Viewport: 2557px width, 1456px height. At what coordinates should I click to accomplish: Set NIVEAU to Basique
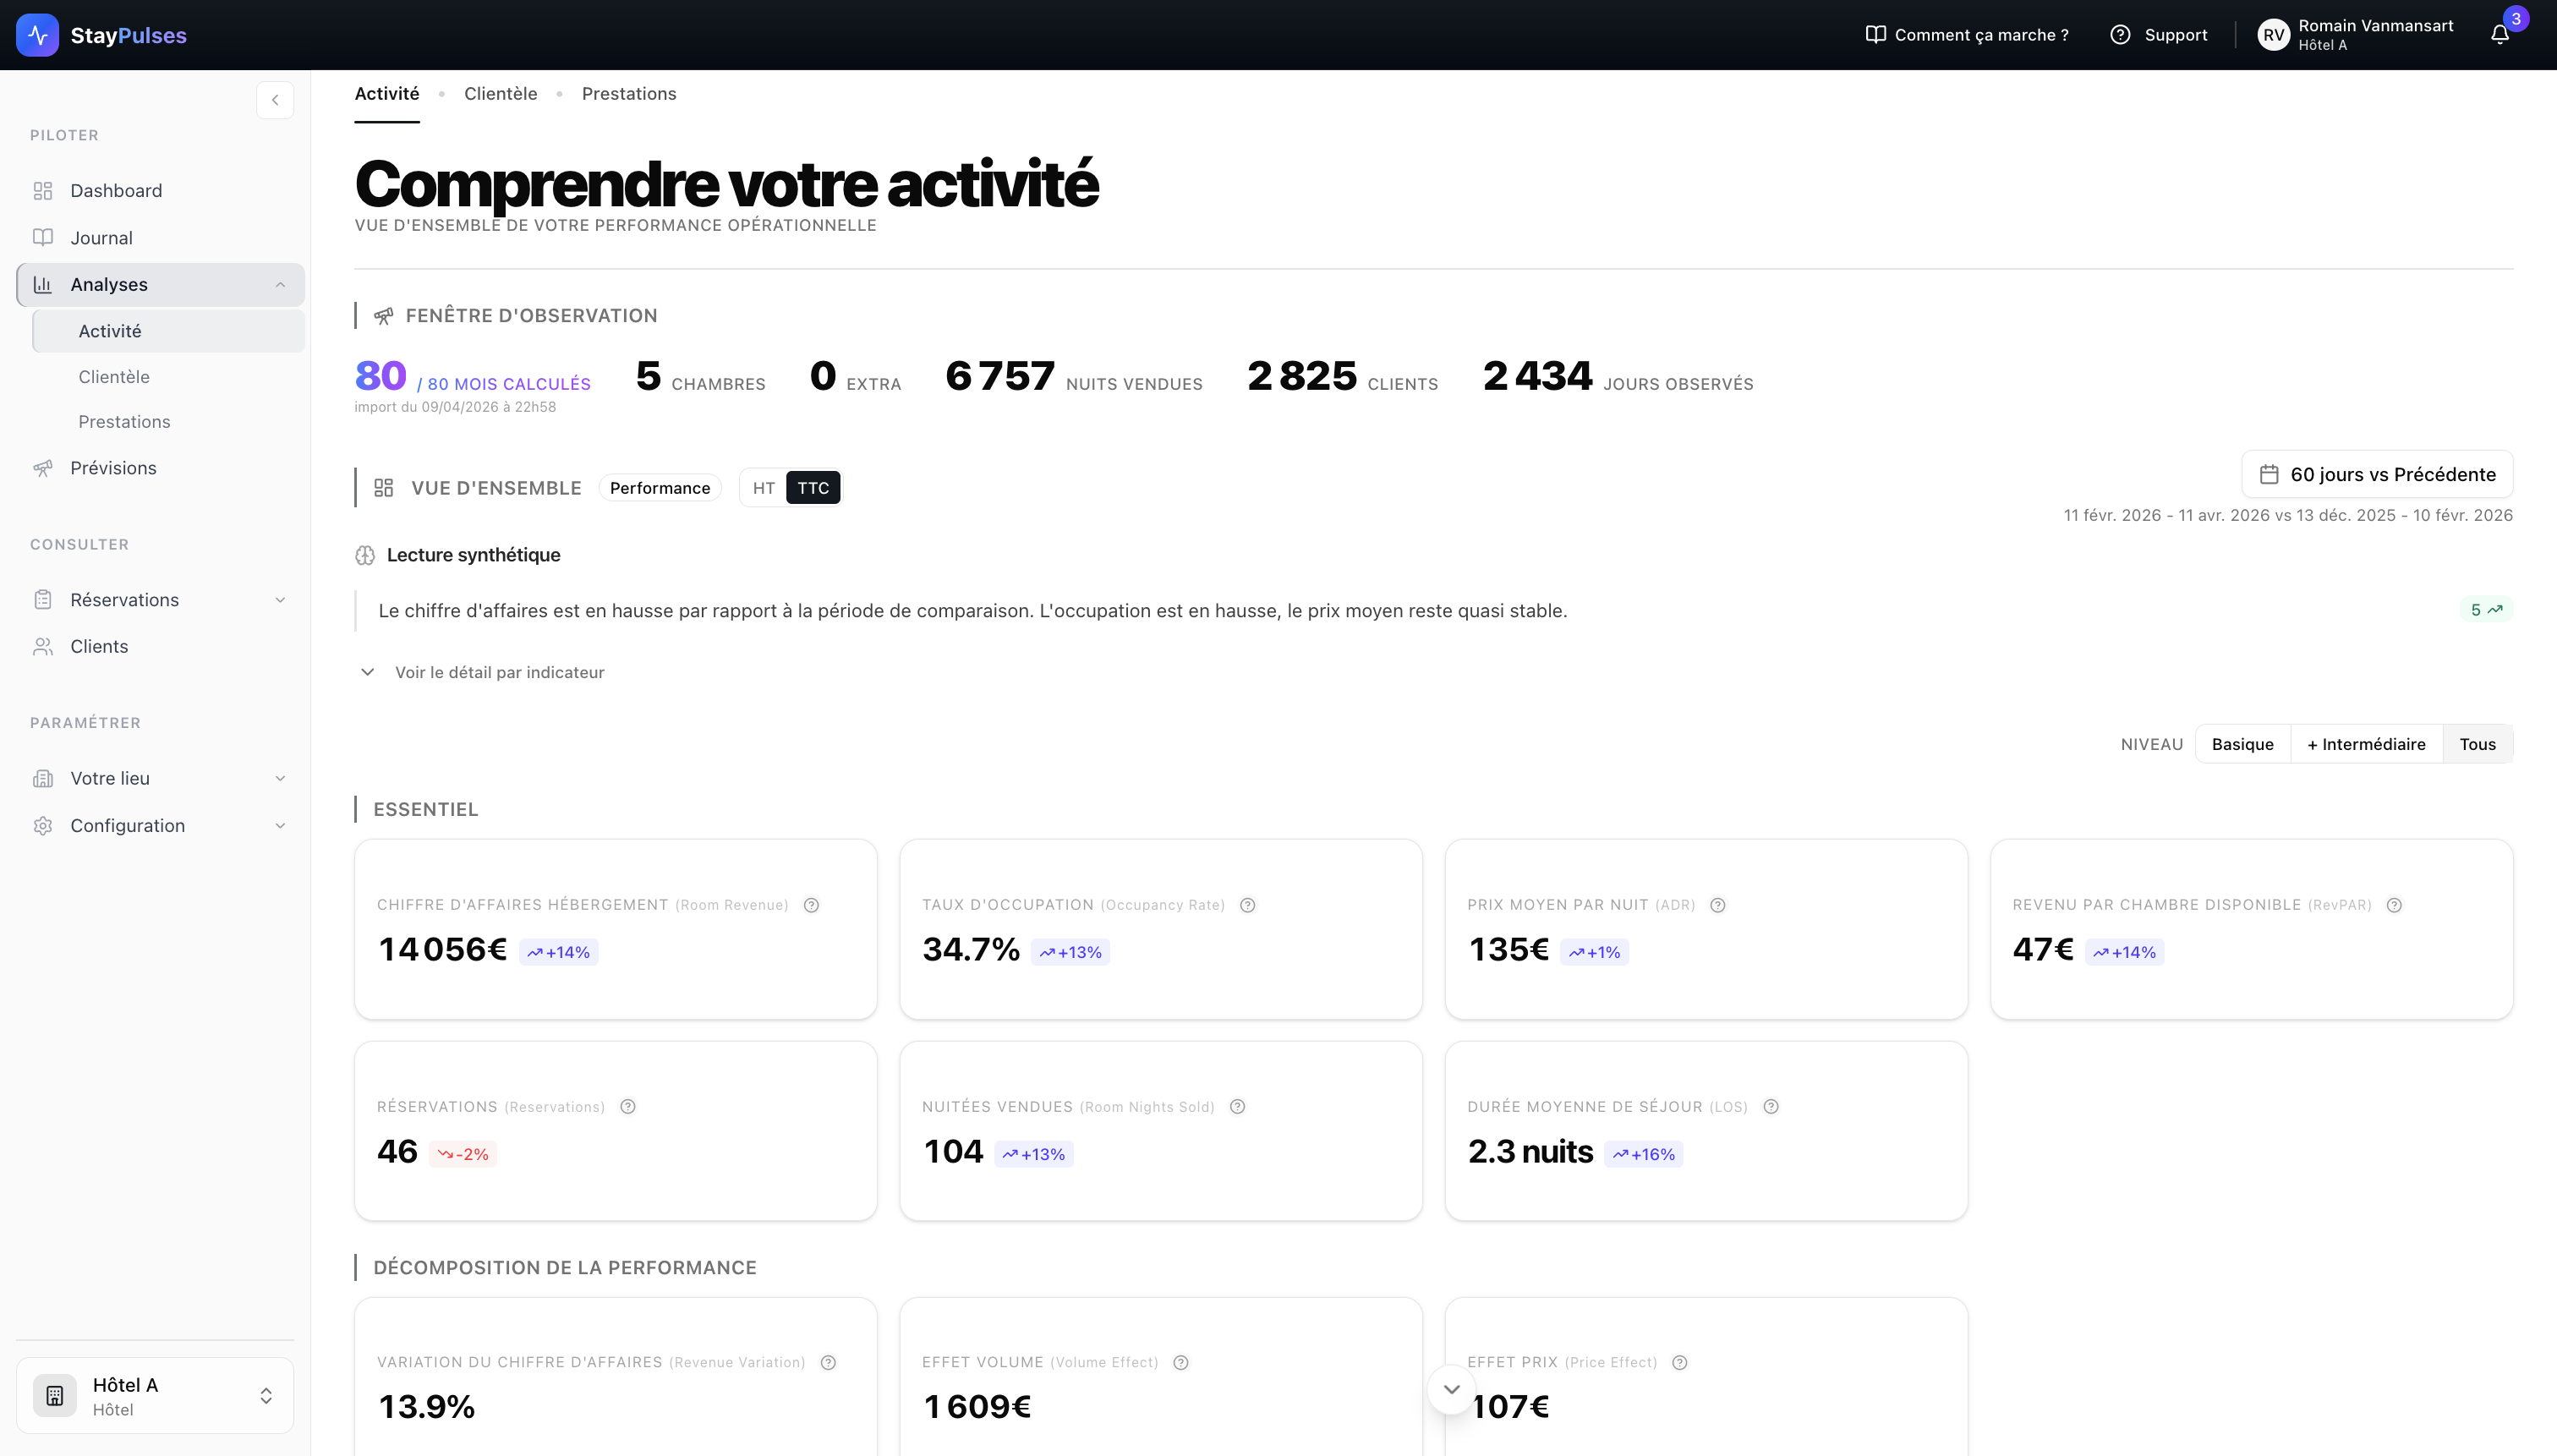pos(2242,743)
